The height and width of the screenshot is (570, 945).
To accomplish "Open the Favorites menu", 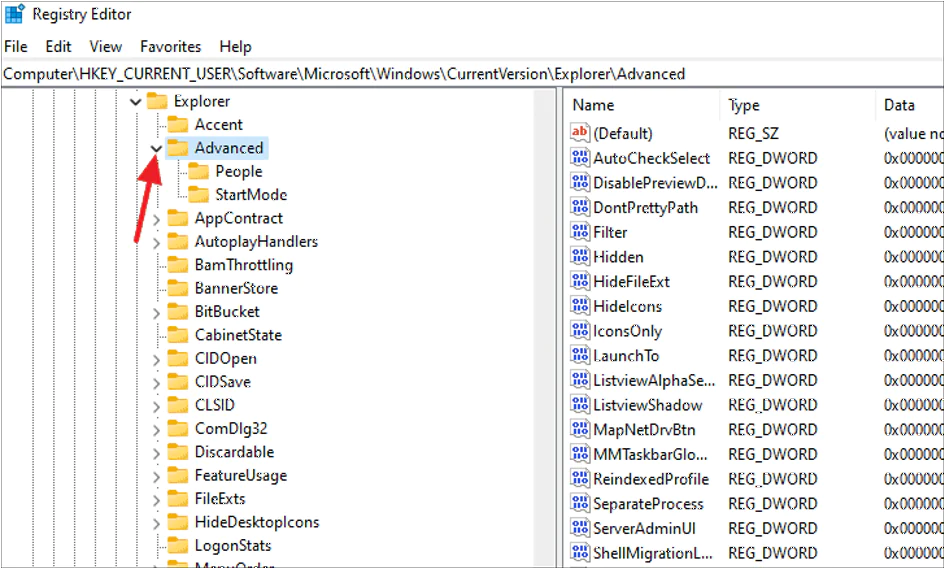I will point(170,47).
